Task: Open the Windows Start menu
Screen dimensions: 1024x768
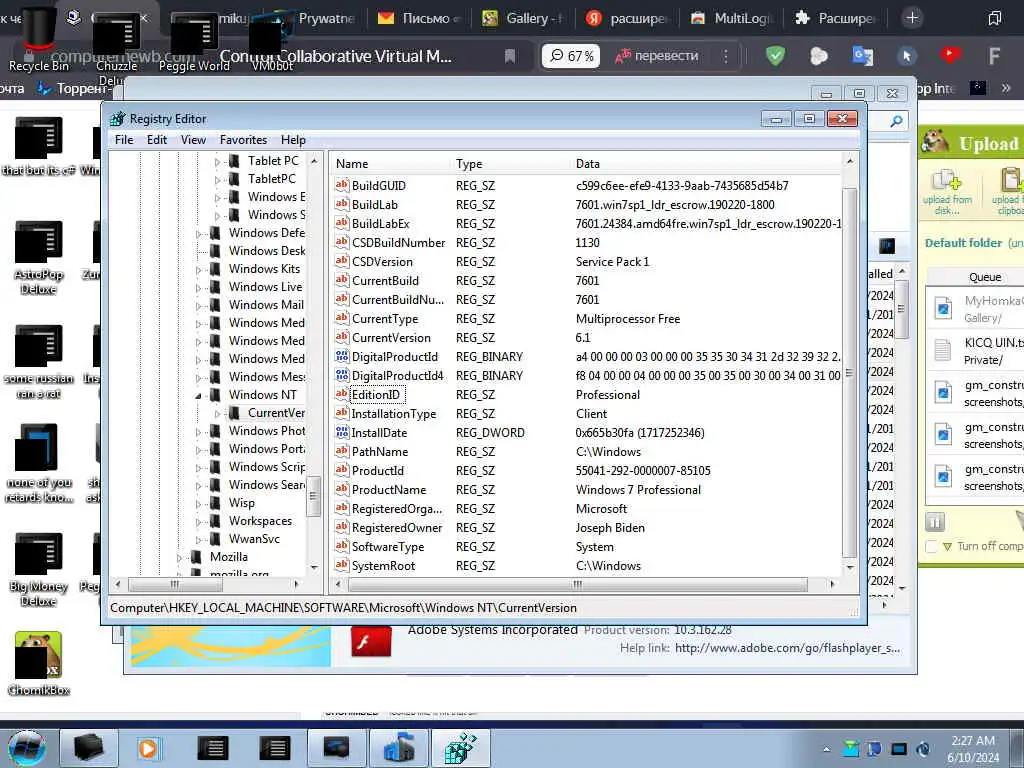Action: point(28,748)
